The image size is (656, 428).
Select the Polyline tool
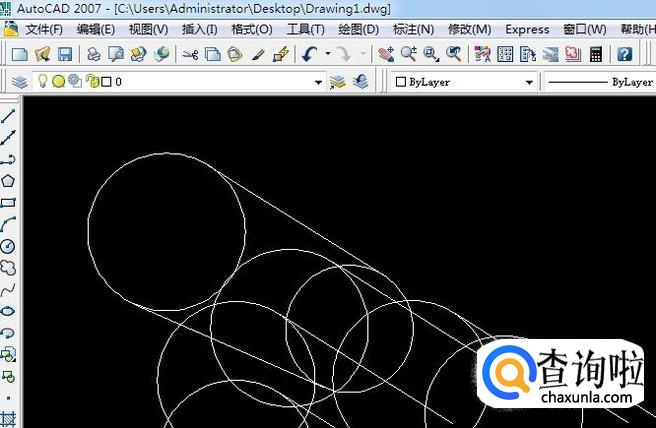(x=8, y=159)
